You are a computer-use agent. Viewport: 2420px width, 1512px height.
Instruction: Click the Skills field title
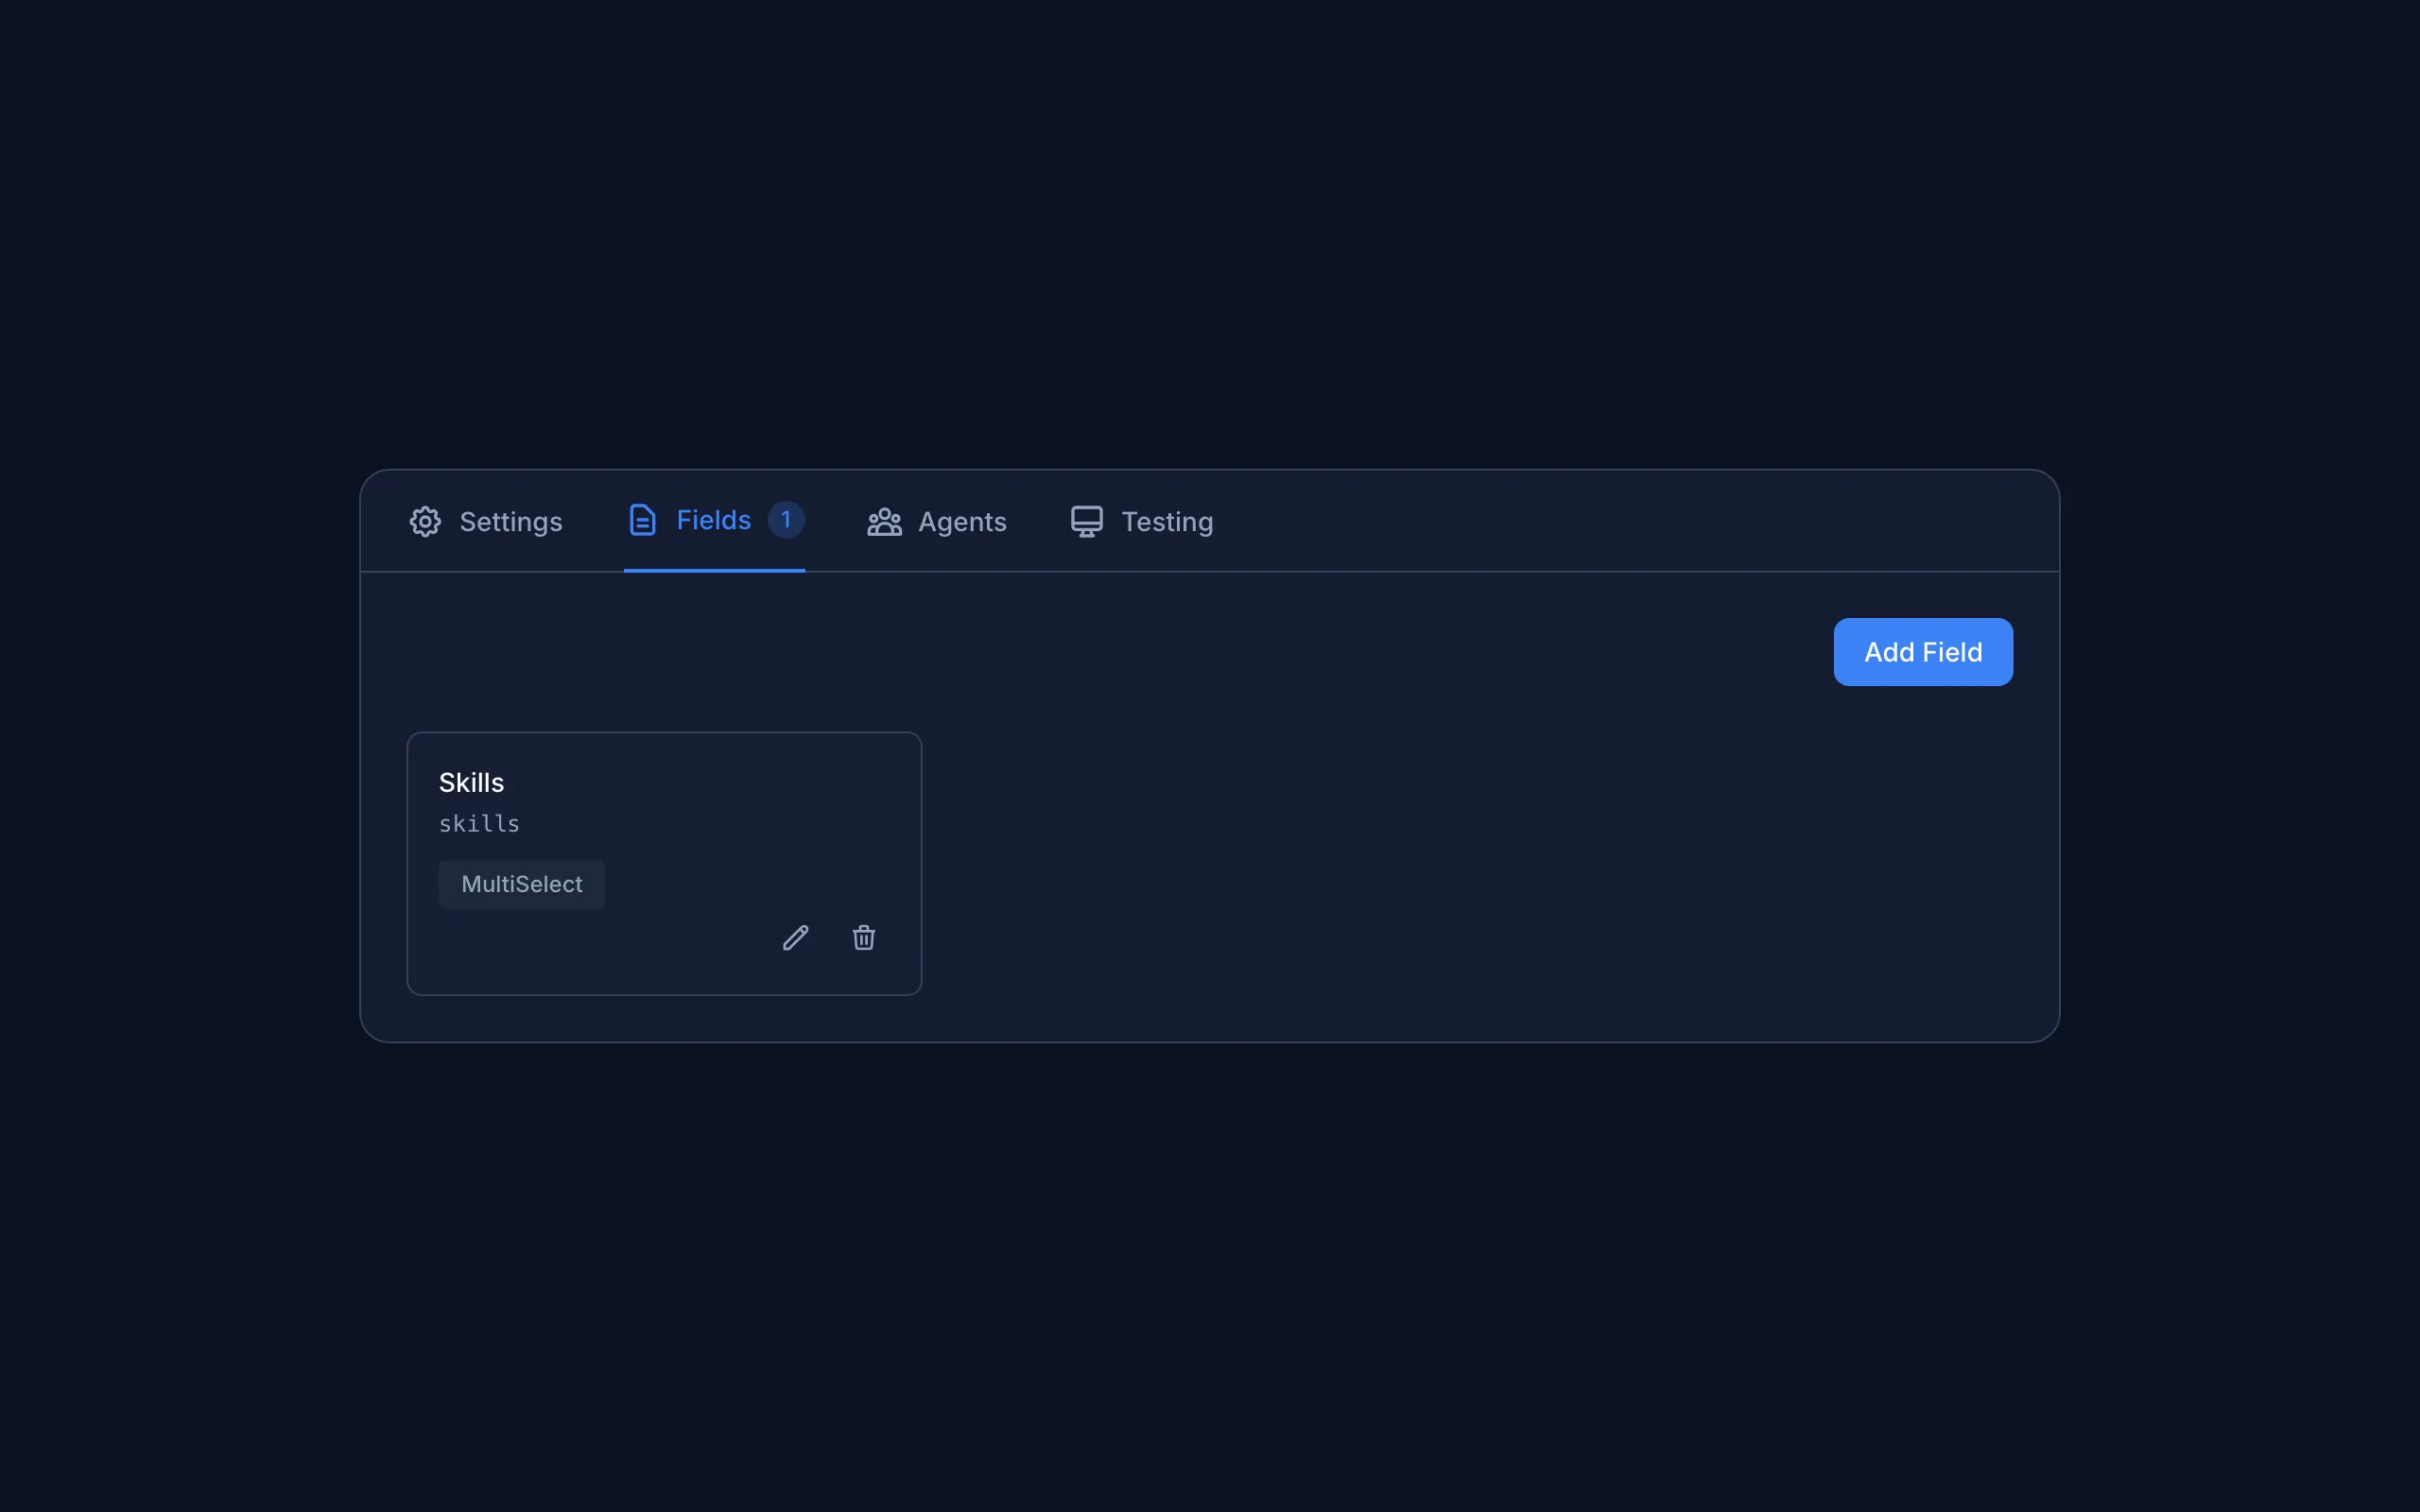pos(471,783)
